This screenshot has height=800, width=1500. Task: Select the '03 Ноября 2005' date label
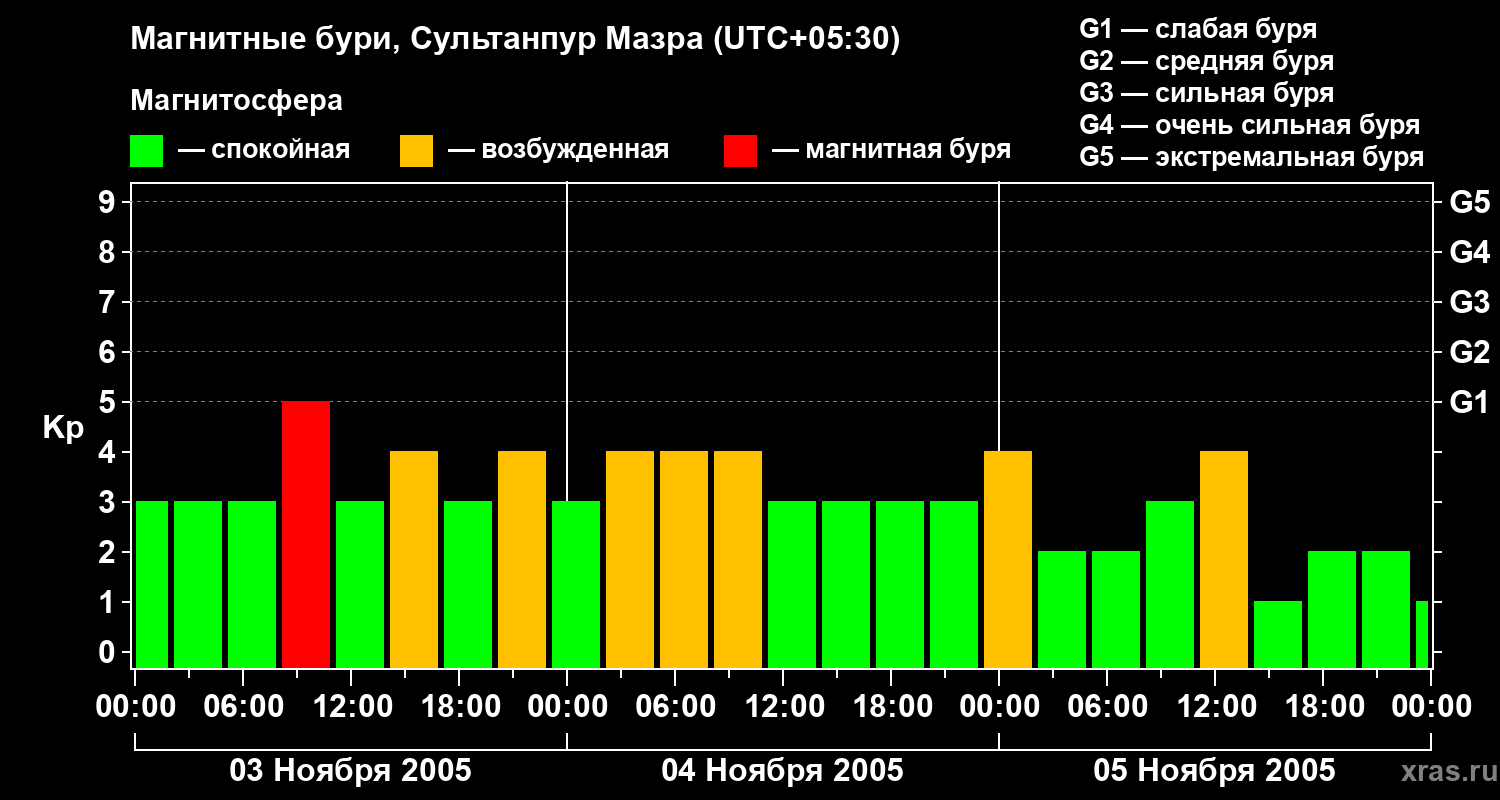(350, 771)
